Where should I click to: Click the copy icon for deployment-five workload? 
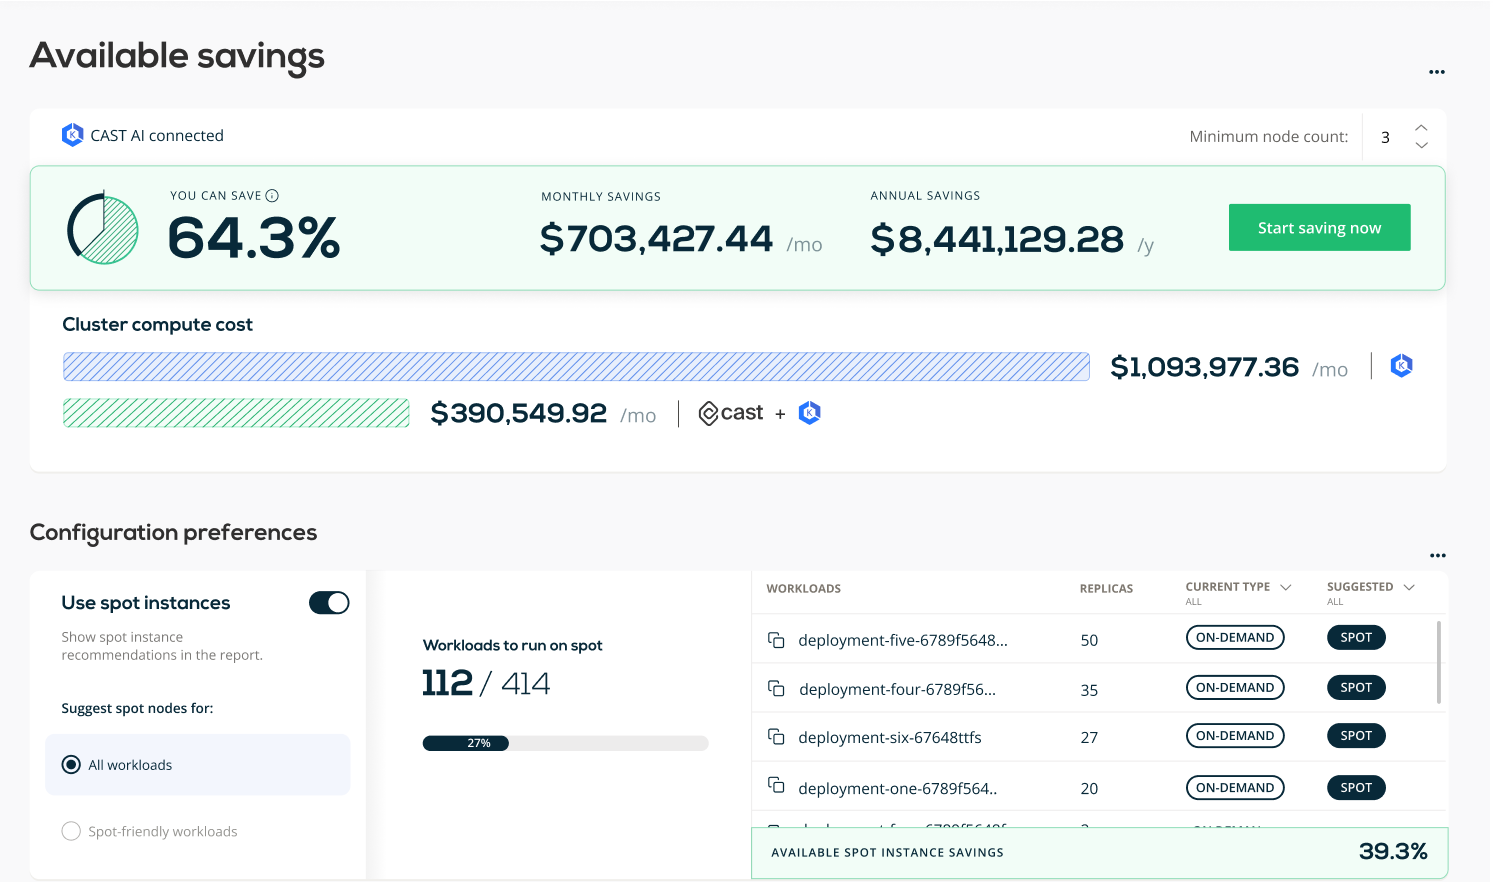(776, 640)
